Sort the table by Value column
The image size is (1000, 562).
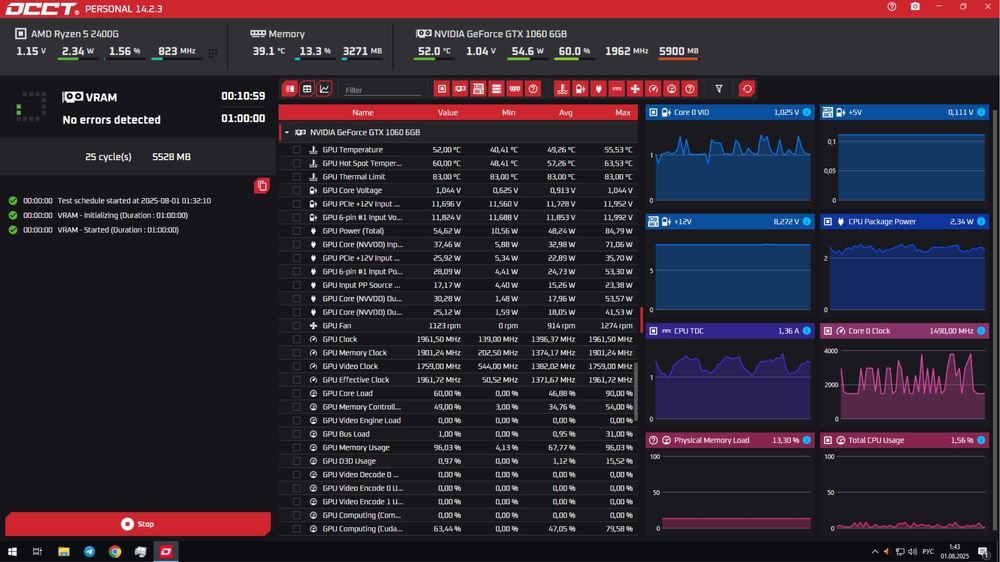[x=448, y=113]
